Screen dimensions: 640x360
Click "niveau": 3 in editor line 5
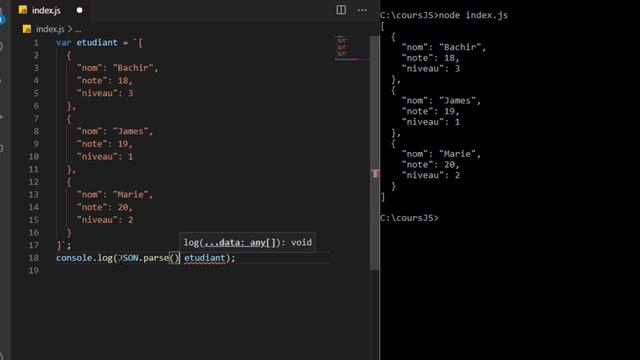coord(105,93)
